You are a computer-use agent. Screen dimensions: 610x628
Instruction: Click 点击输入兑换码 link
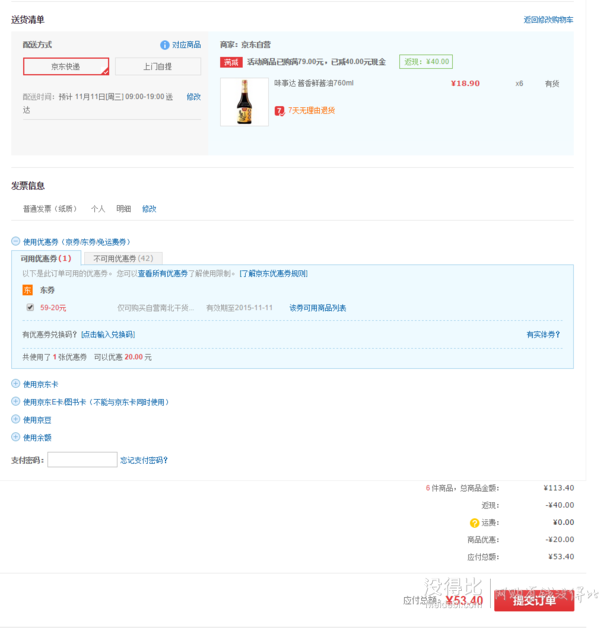coord(108,334)
